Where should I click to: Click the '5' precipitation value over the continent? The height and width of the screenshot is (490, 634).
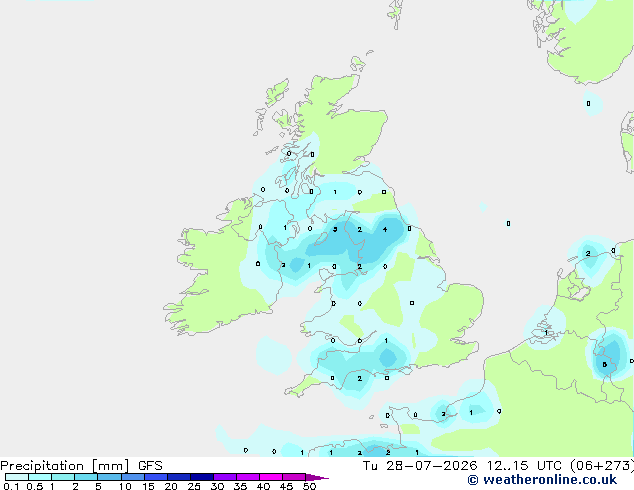click(604, 364)
